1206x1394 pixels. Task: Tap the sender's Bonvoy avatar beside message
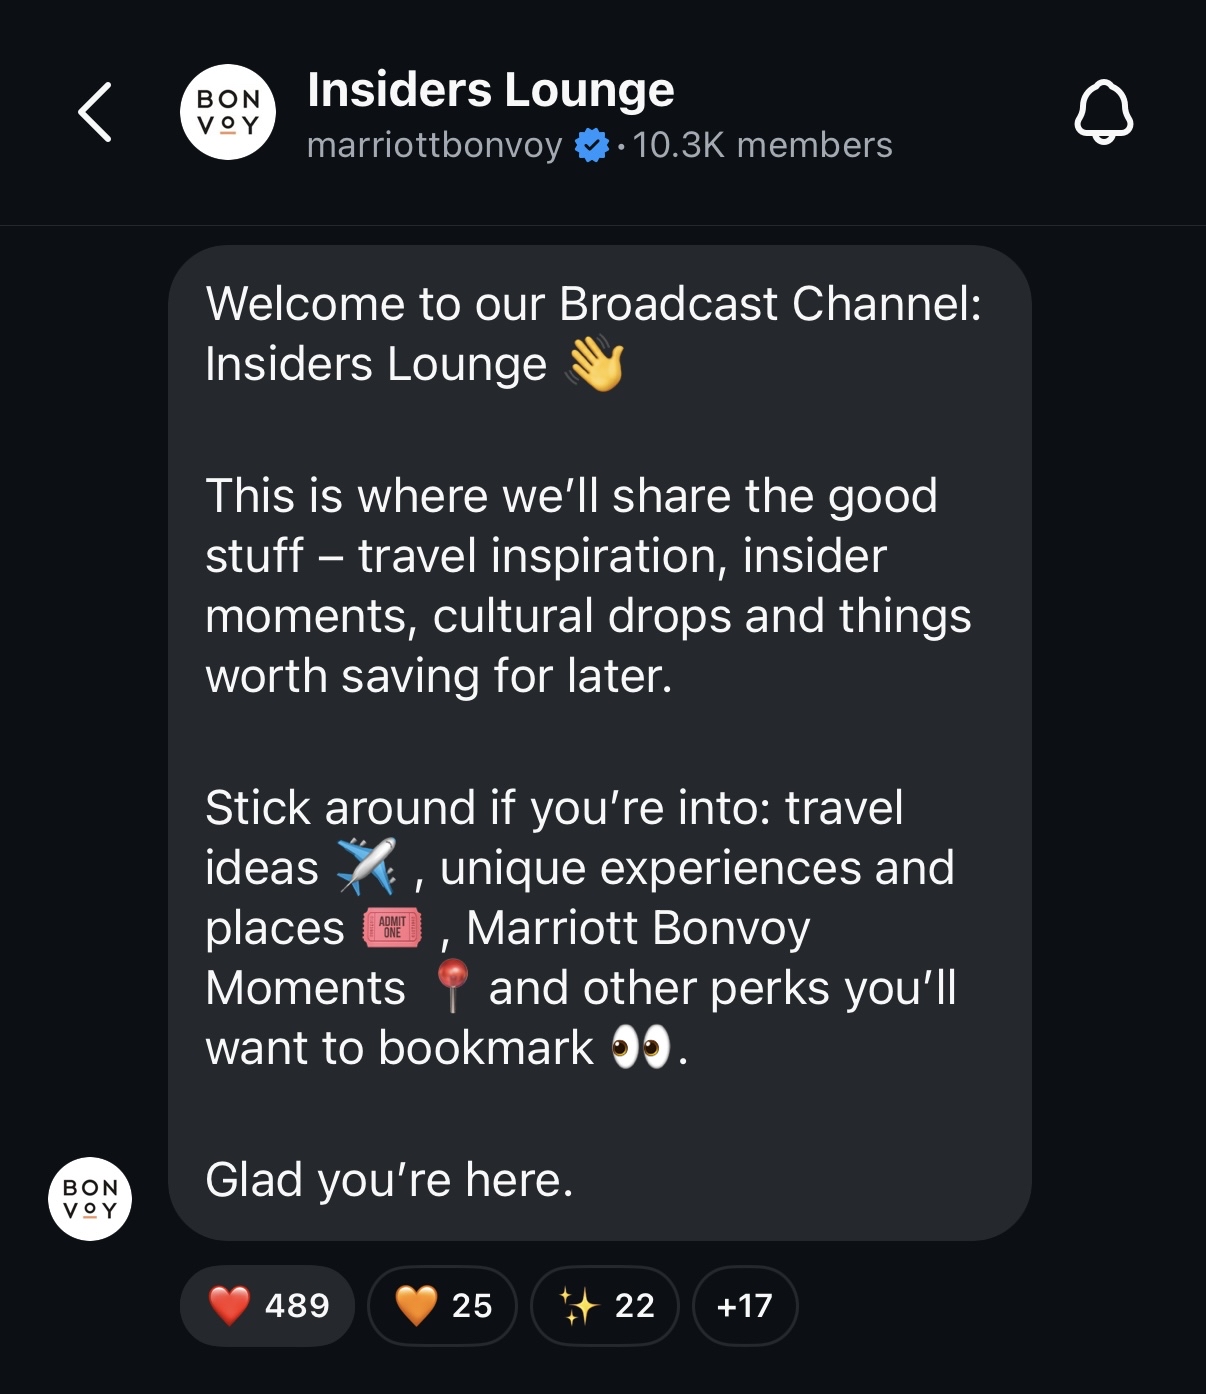90,1198
